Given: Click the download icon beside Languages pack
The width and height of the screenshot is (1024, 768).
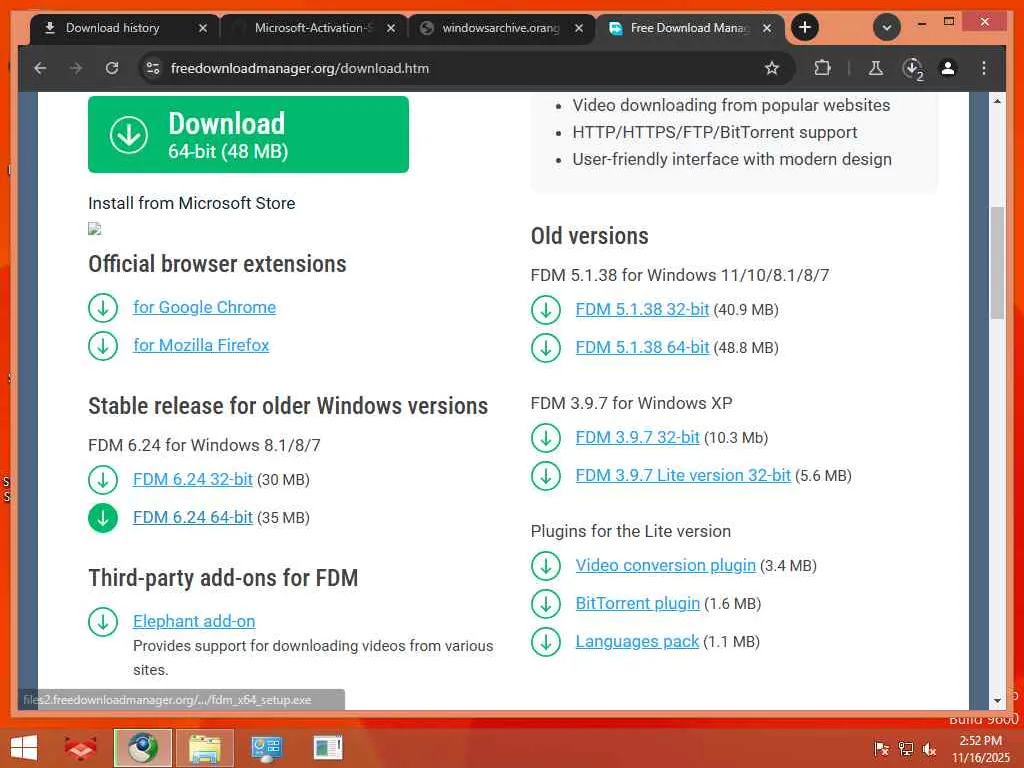Looking at the screenshot, I should [x=546, y=641].
